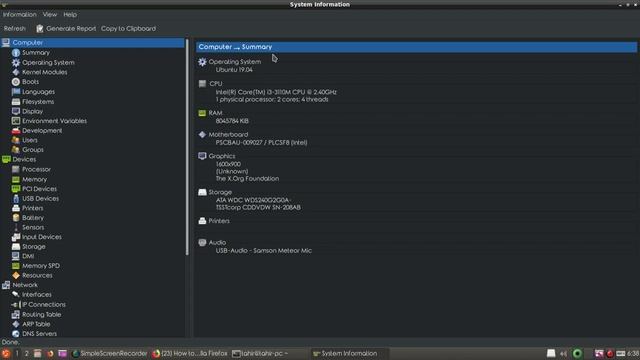Click the Kernel Modules icon in sidebar

[x=16, y=72]
